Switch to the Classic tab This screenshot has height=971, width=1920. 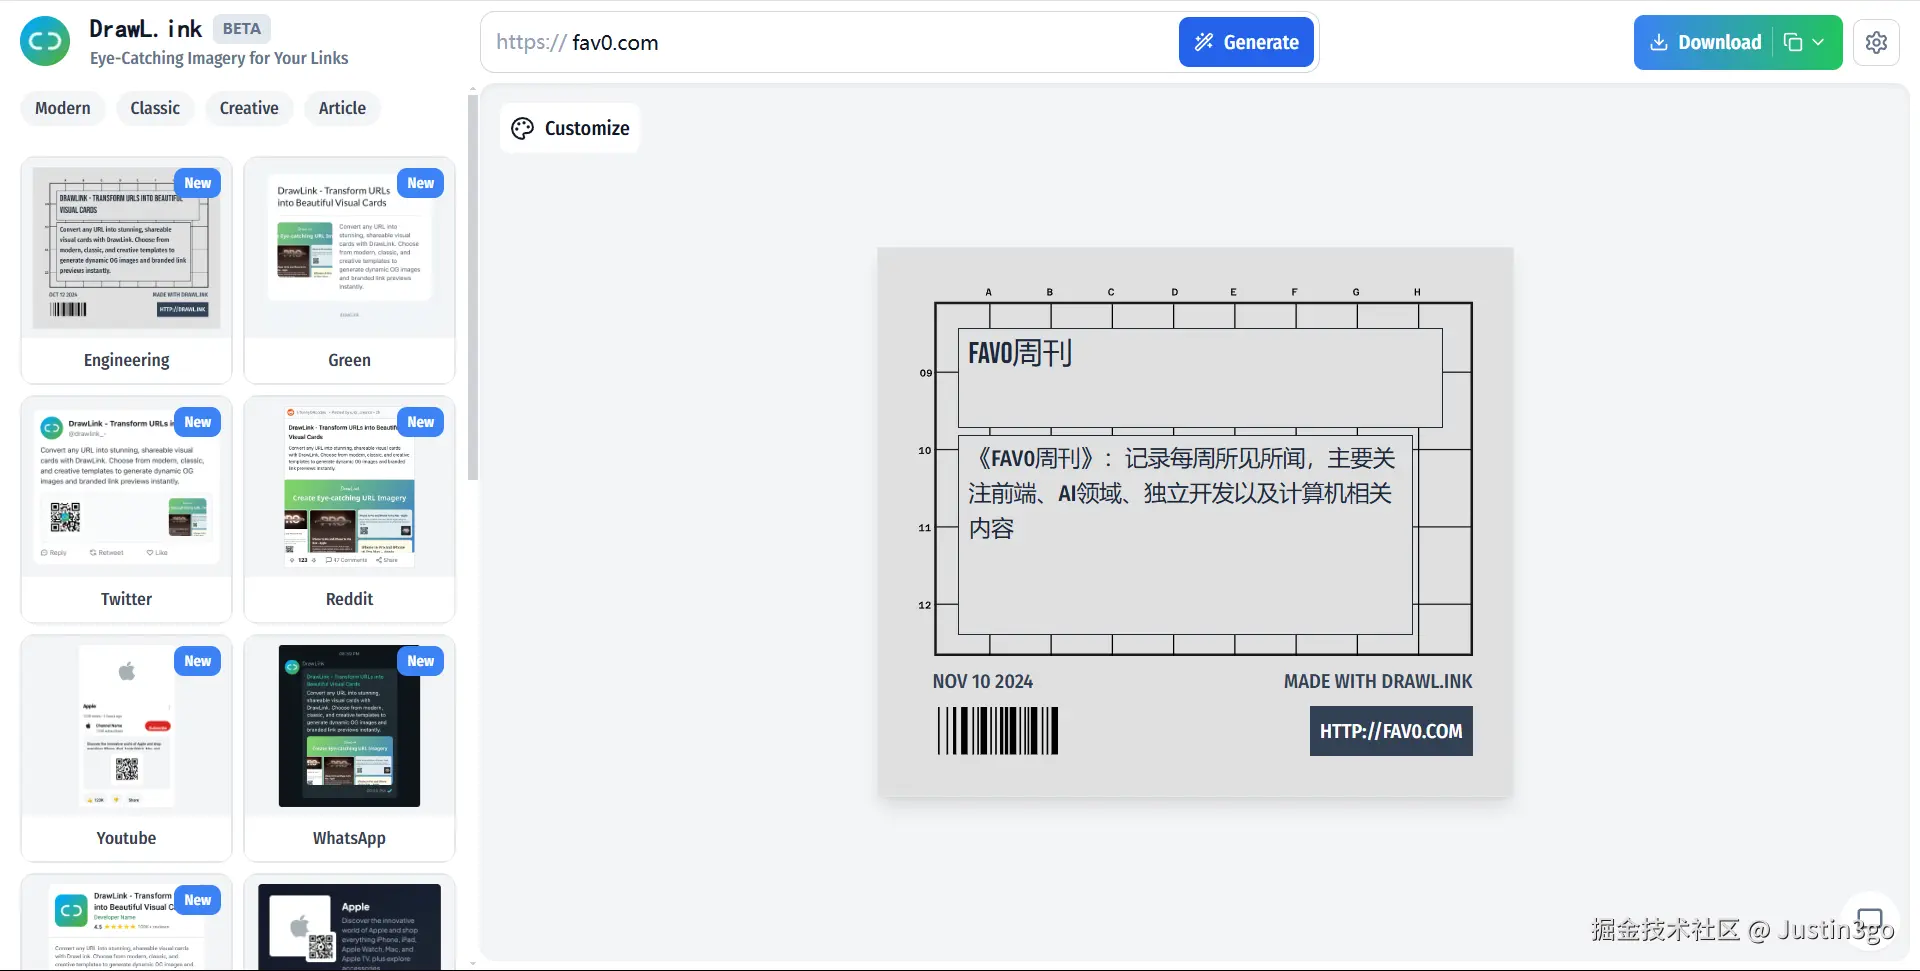click(155, 108)
